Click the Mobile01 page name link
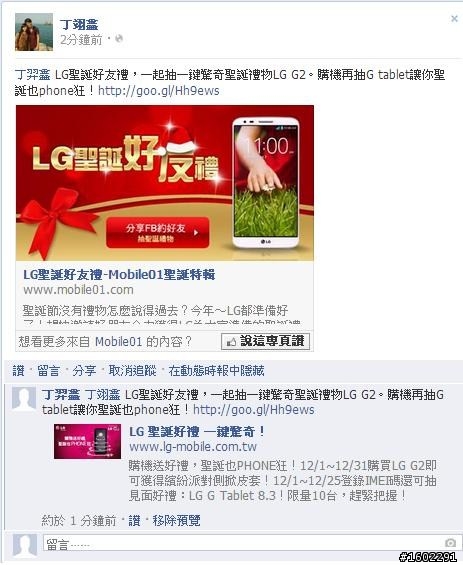463x565 pixels. pos(119,342)
